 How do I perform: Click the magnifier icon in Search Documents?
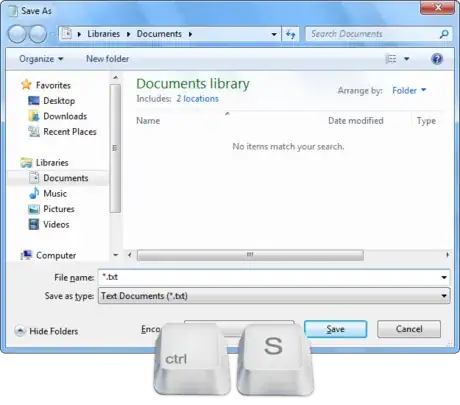pos(444,34)
